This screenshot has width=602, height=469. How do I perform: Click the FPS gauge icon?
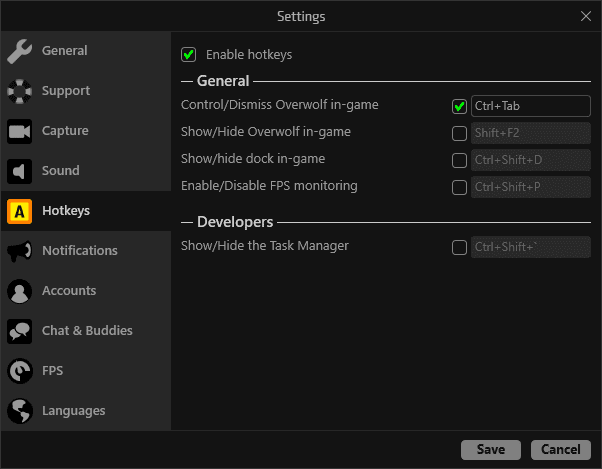pos(19,371)
